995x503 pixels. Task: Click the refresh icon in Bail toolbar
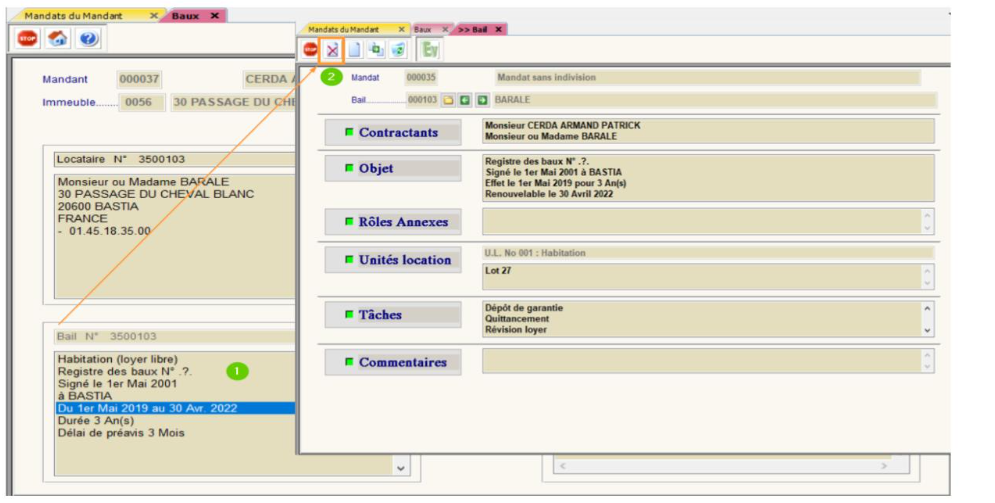tap(398, 49)
